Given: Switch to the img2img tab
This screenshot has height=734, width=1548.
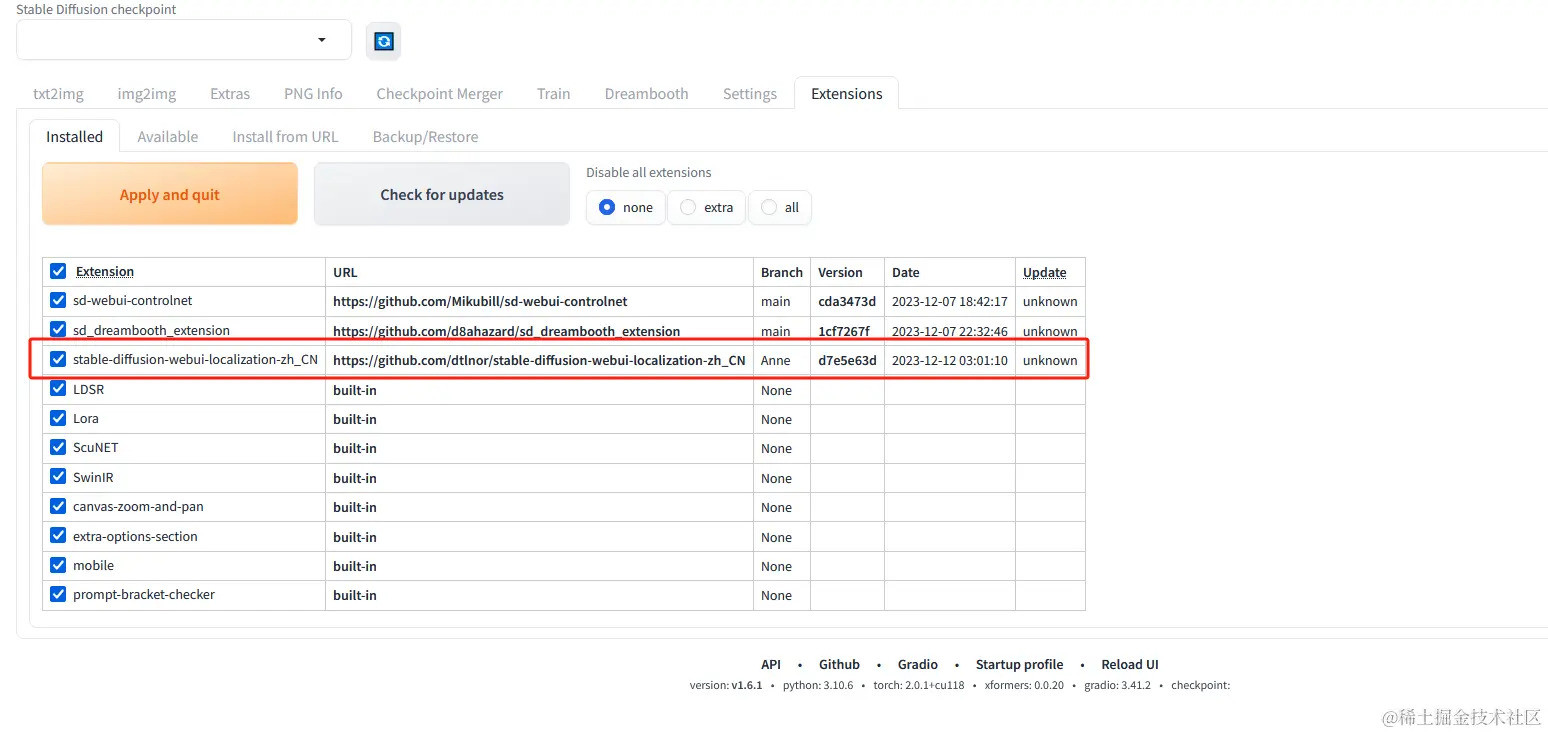Looking at the screenshot, I should (147, 94).
